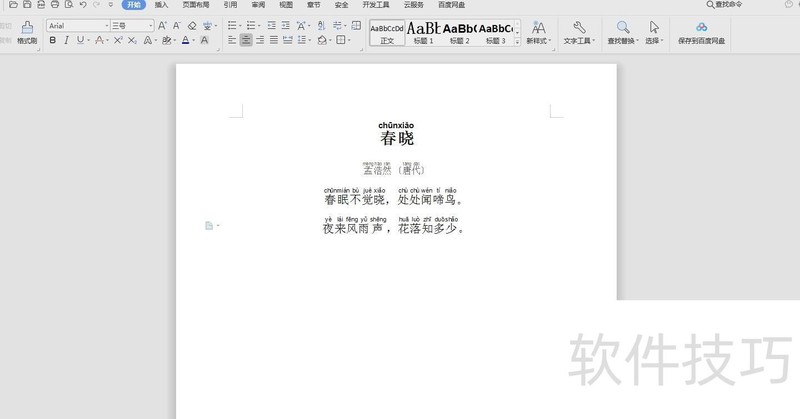
Task: Open the Underline style dropdown arrow
Action: [x=88, y=40]
